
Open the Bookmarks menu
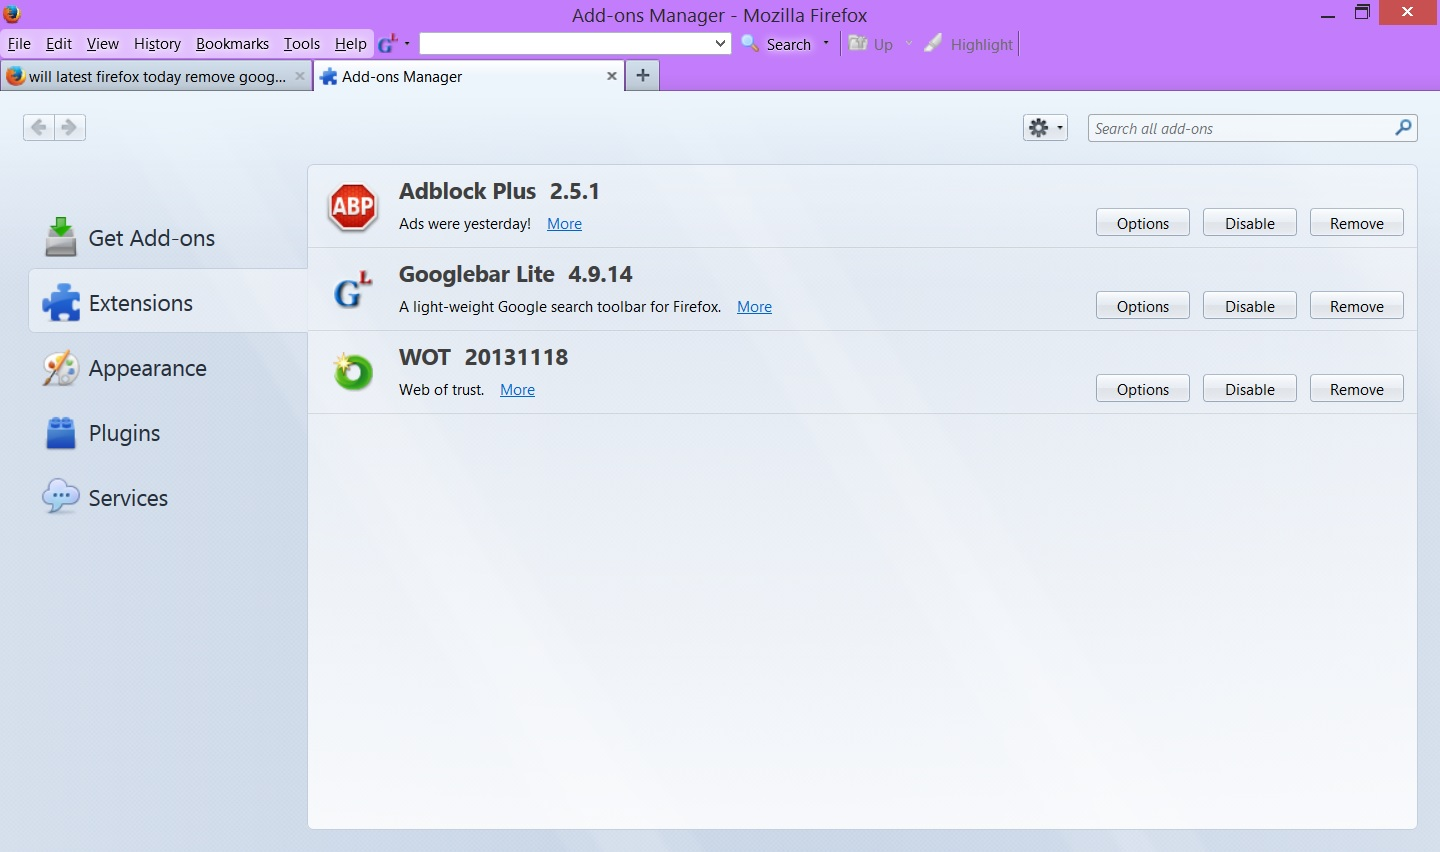pyautogui.click(x=232, y=44)
